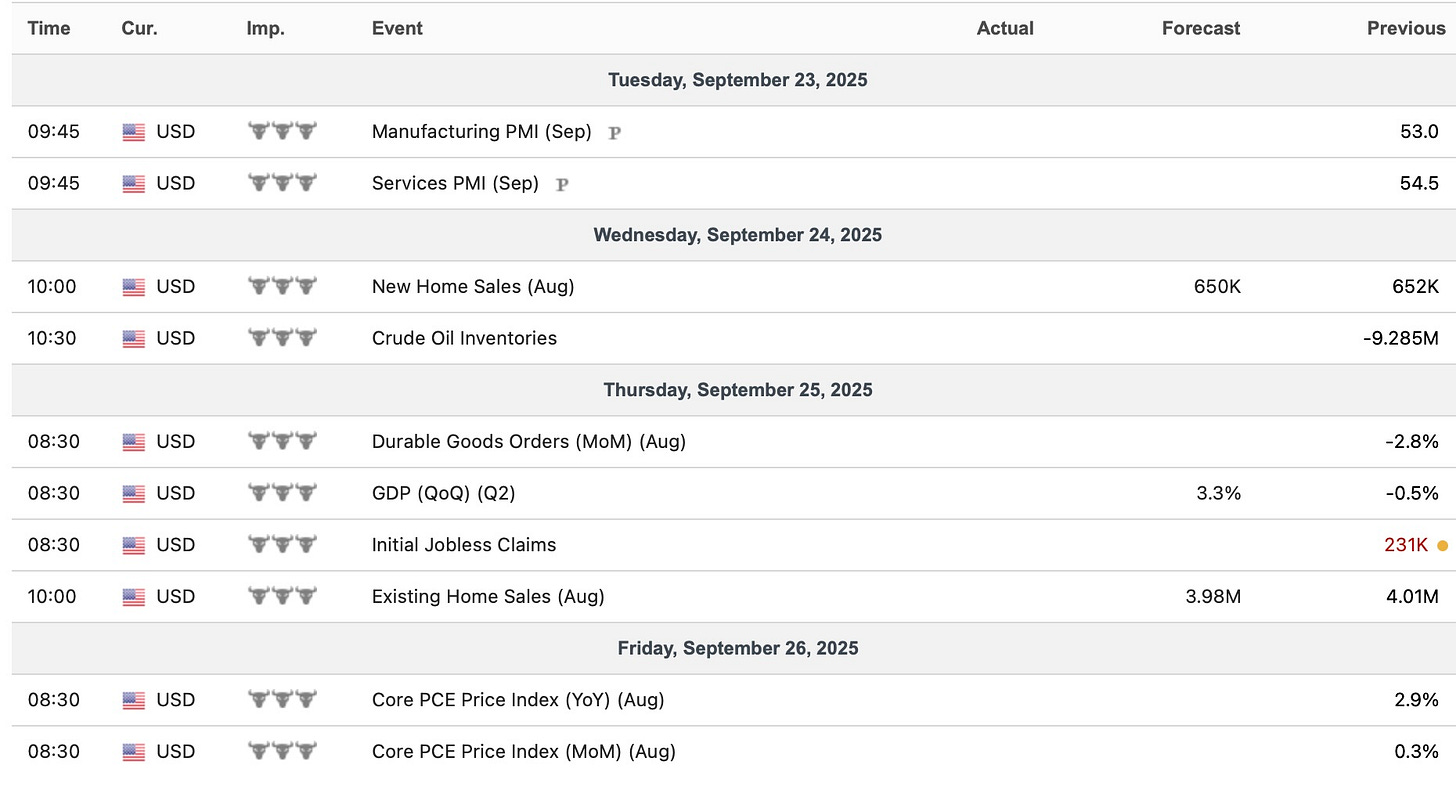Click the bull importance icons for Crude Oil Inventories
Image resolution: width=1456 pixels, height=798 pixels.
tap(282, 338)
